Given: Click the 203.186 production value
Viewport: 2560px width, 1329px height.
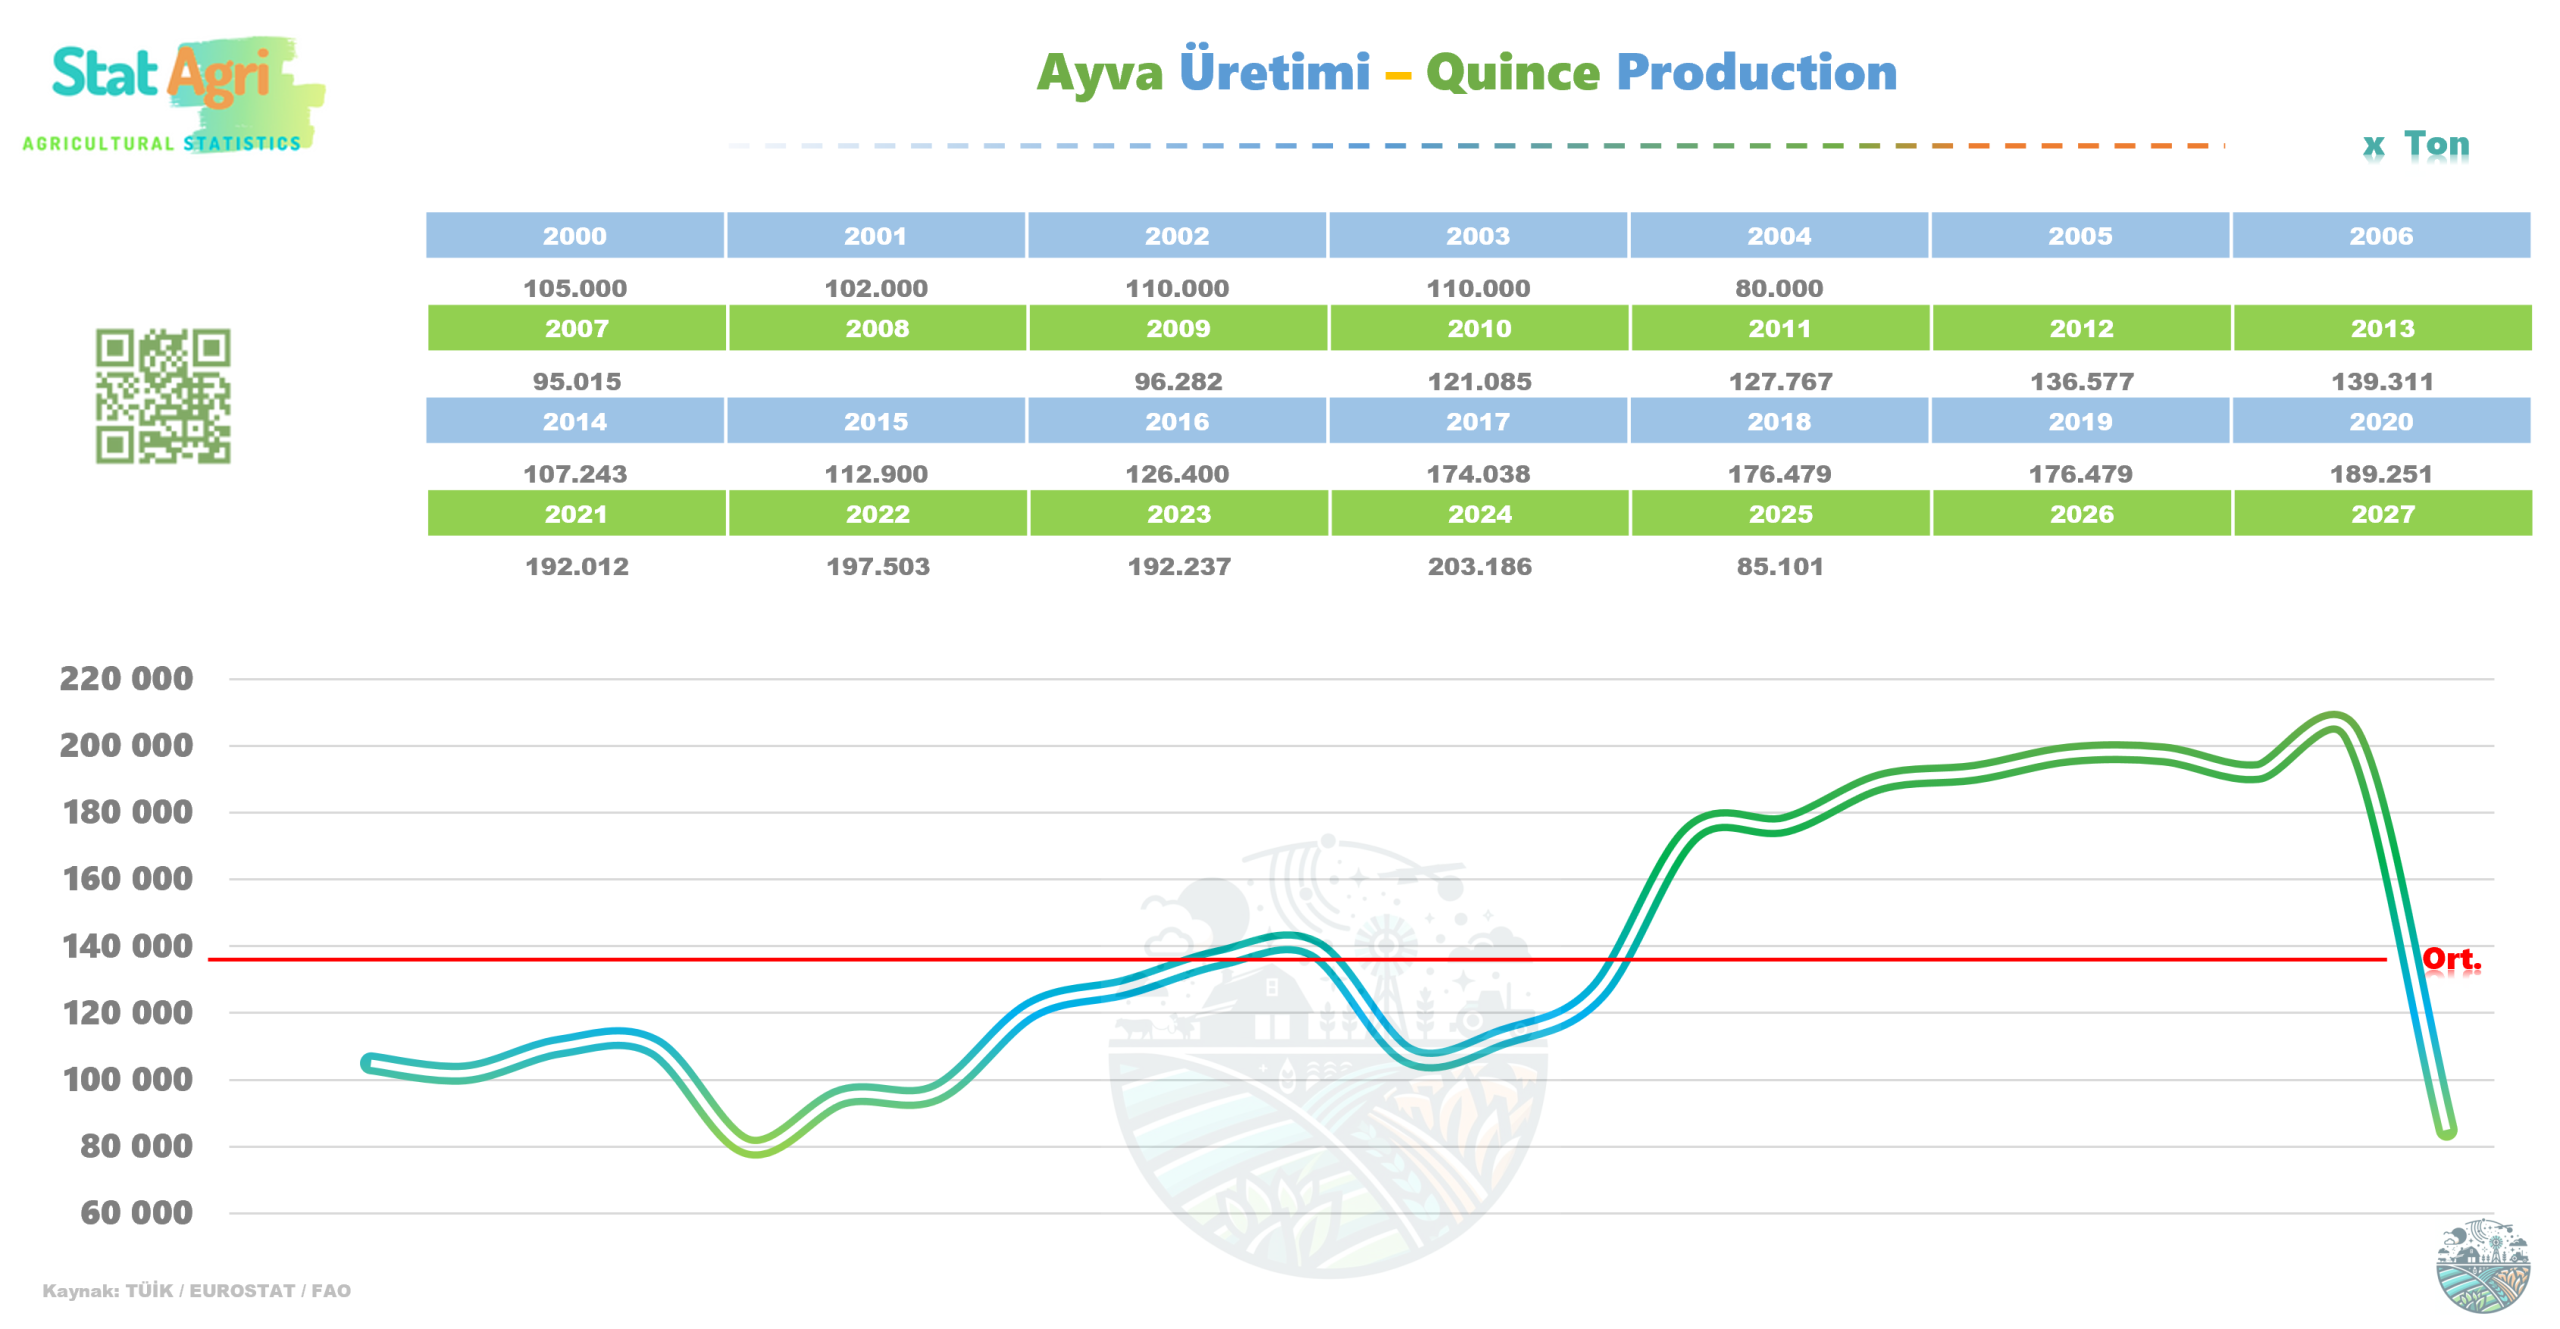Looking at the screenshot, I should pyautogui.click(x=1479, y=566).
